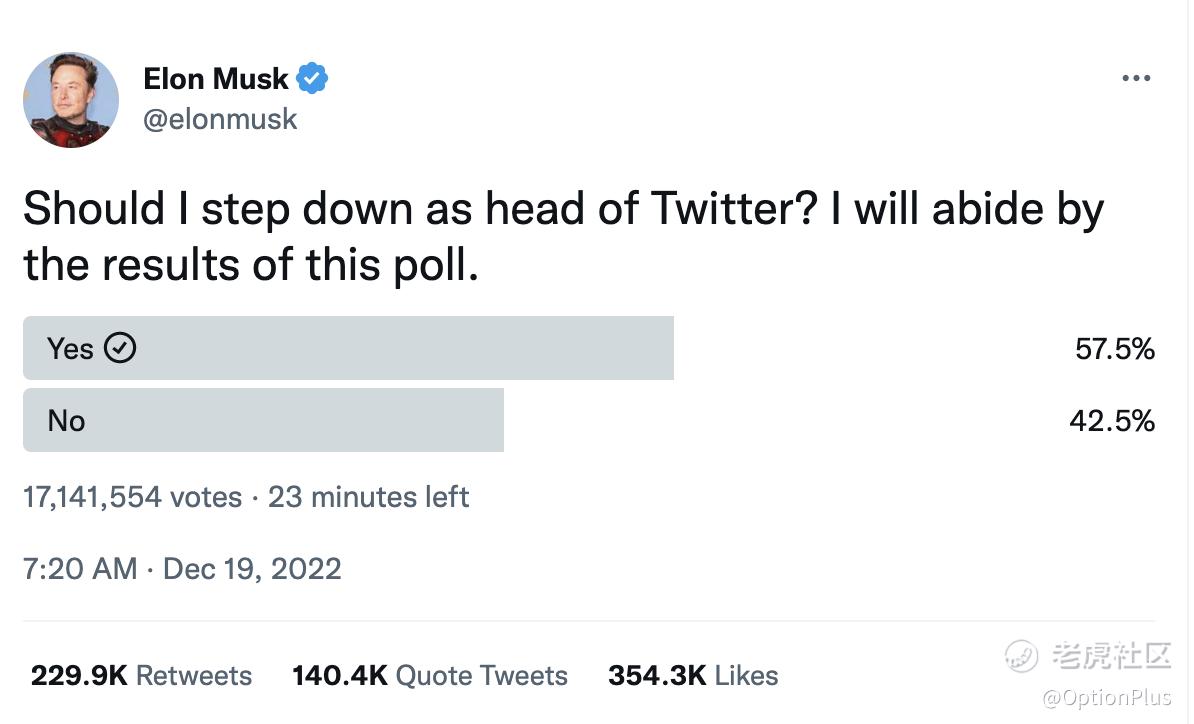Screen dimensions: 1194x724
Task: Click the 23 minutes left label
Action: click(x=369, y=497)
